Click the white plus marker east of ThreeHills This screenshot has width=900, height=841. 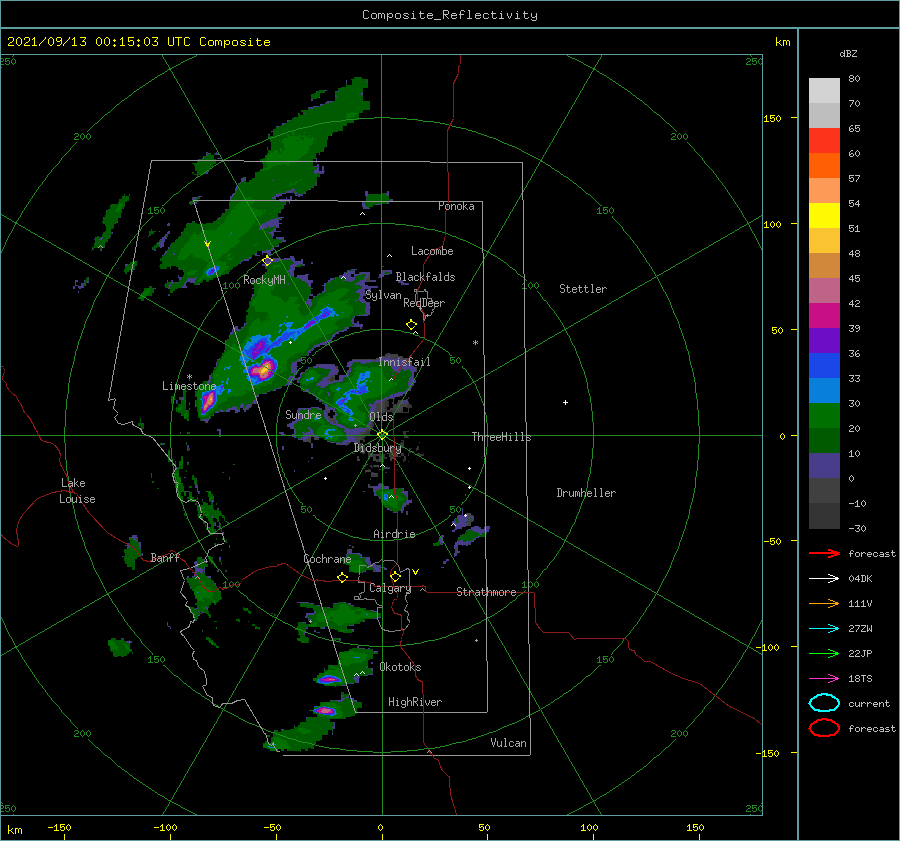pos(565,402)
